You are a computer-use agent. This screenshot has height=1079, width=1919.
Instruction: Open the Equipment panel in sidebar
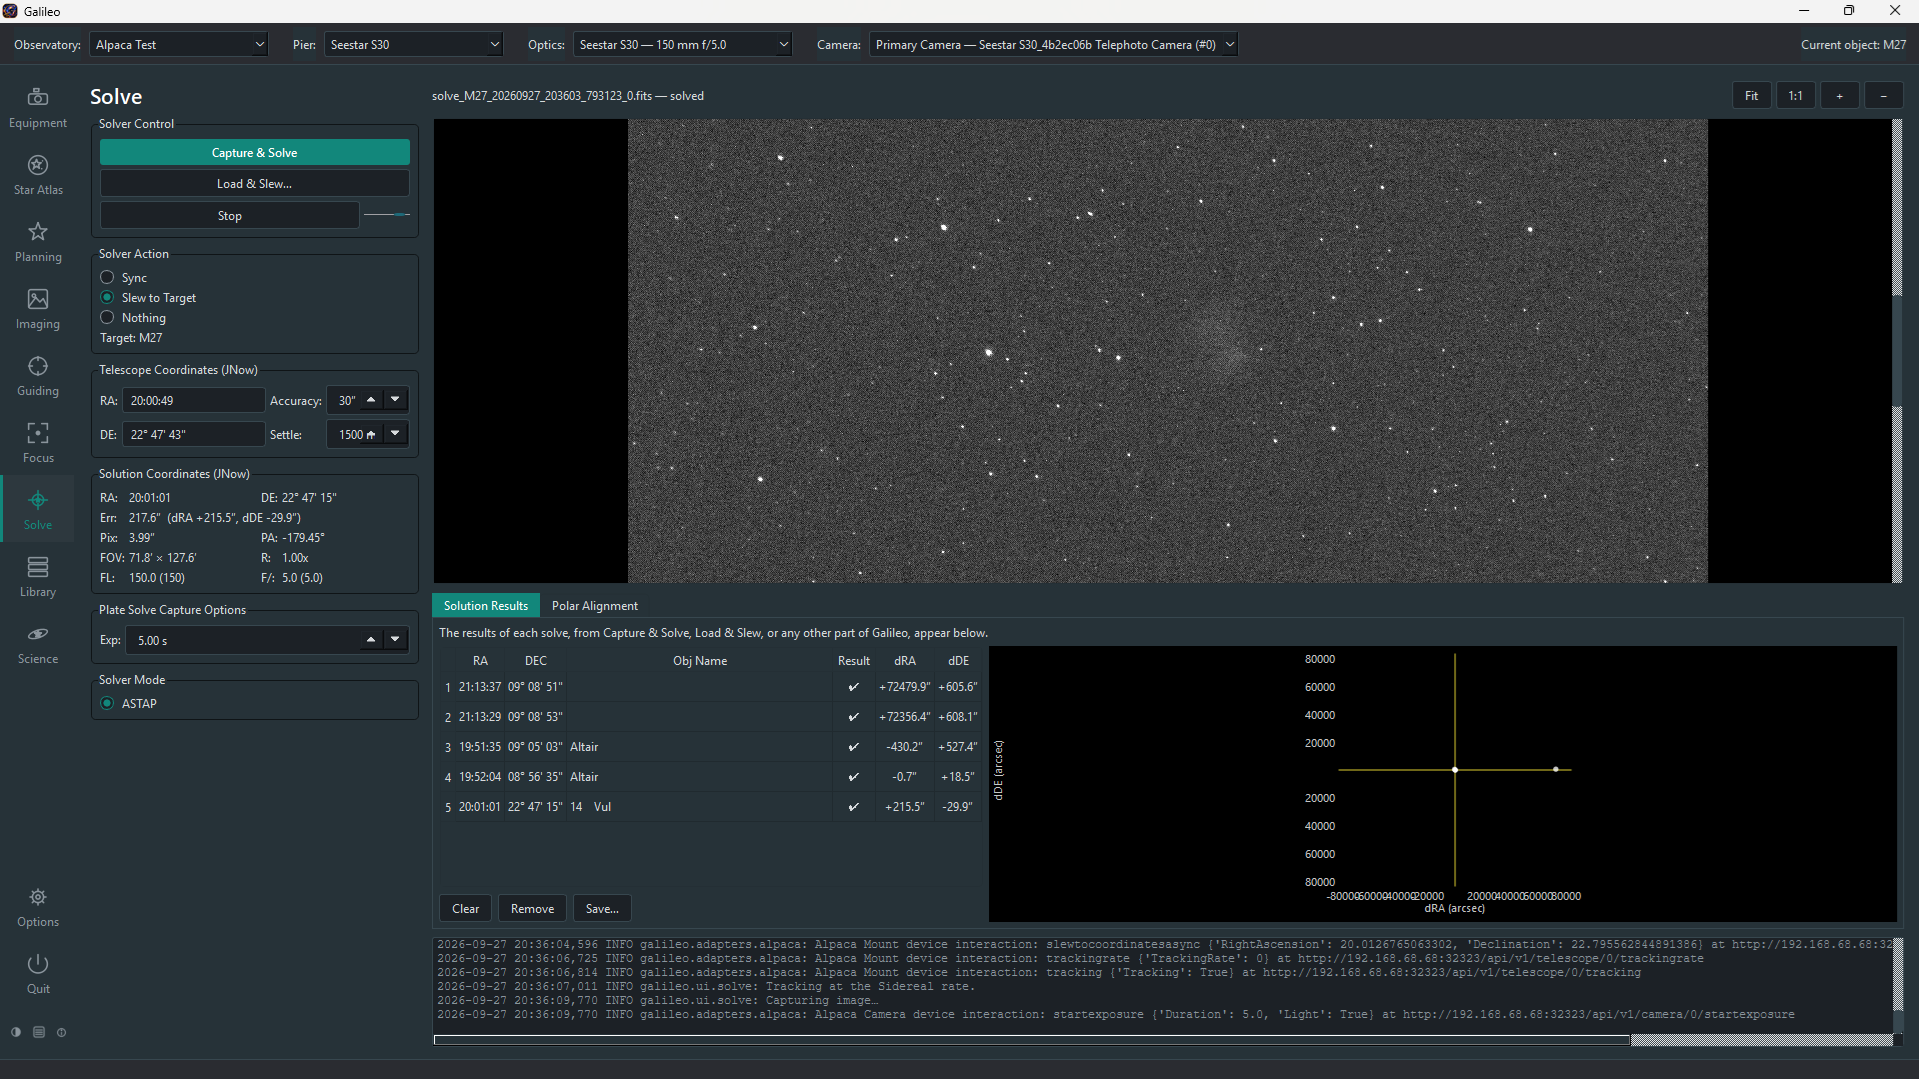coord(38,108)
